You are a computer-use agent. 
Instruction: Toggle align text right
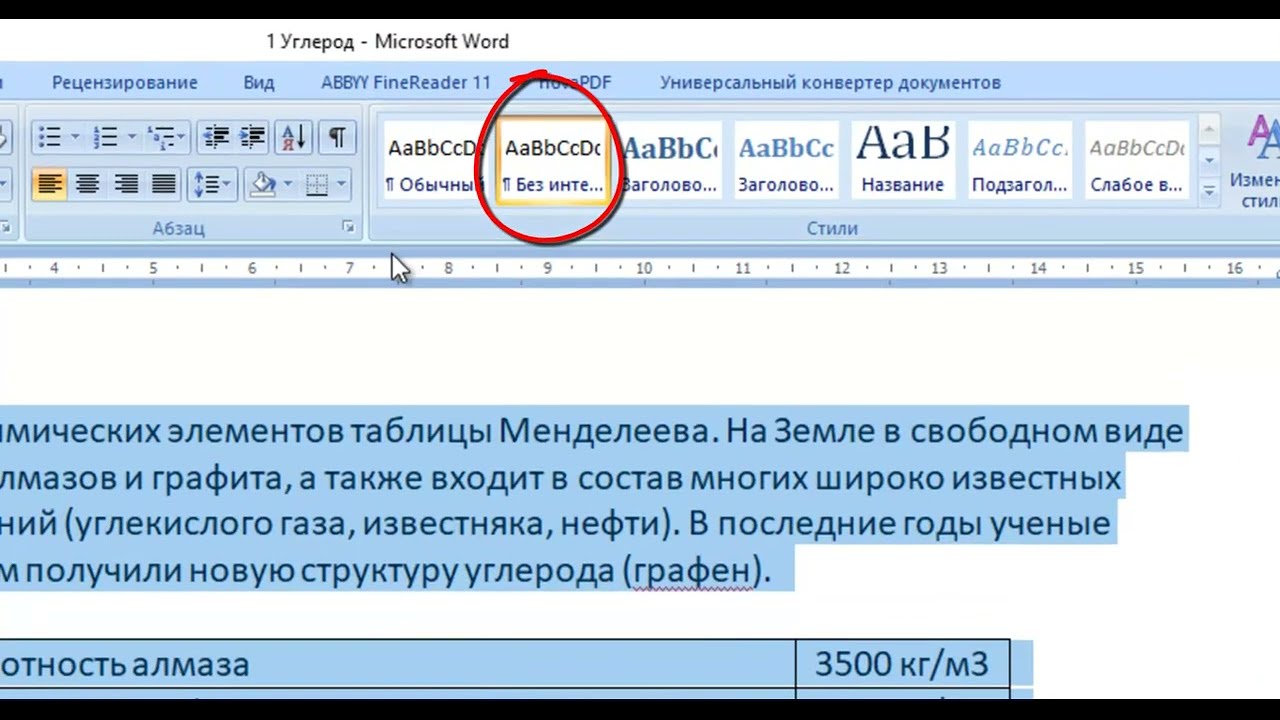(x=126, y=184)
